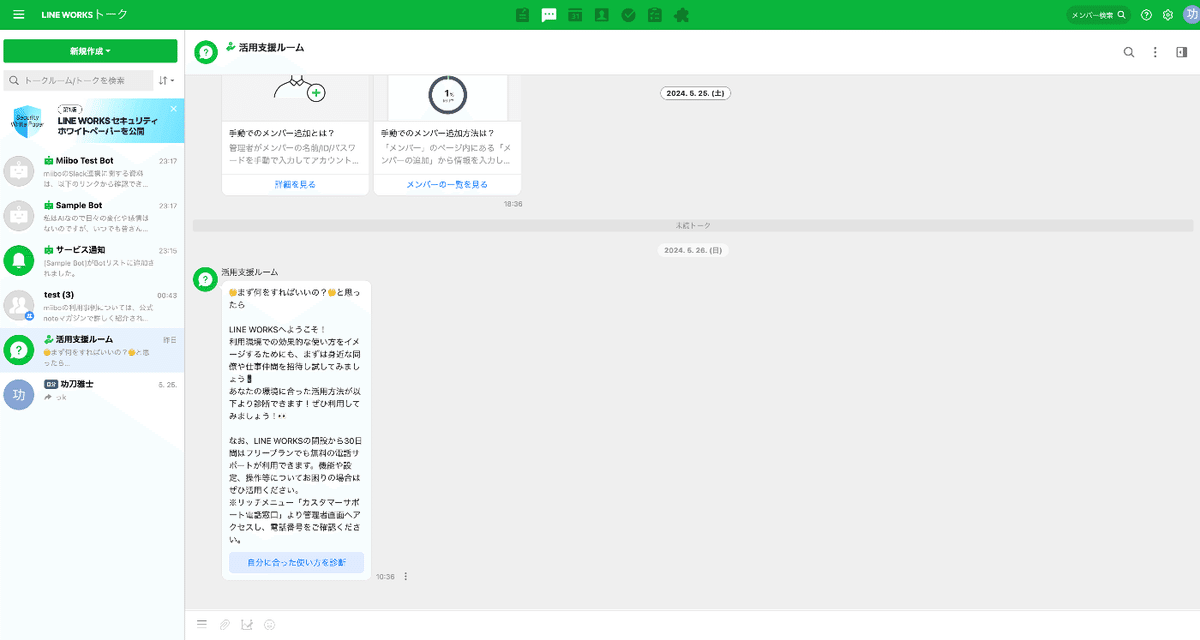
Task: Open the Address Book contacts icon
Action: (x=602, y=15)
